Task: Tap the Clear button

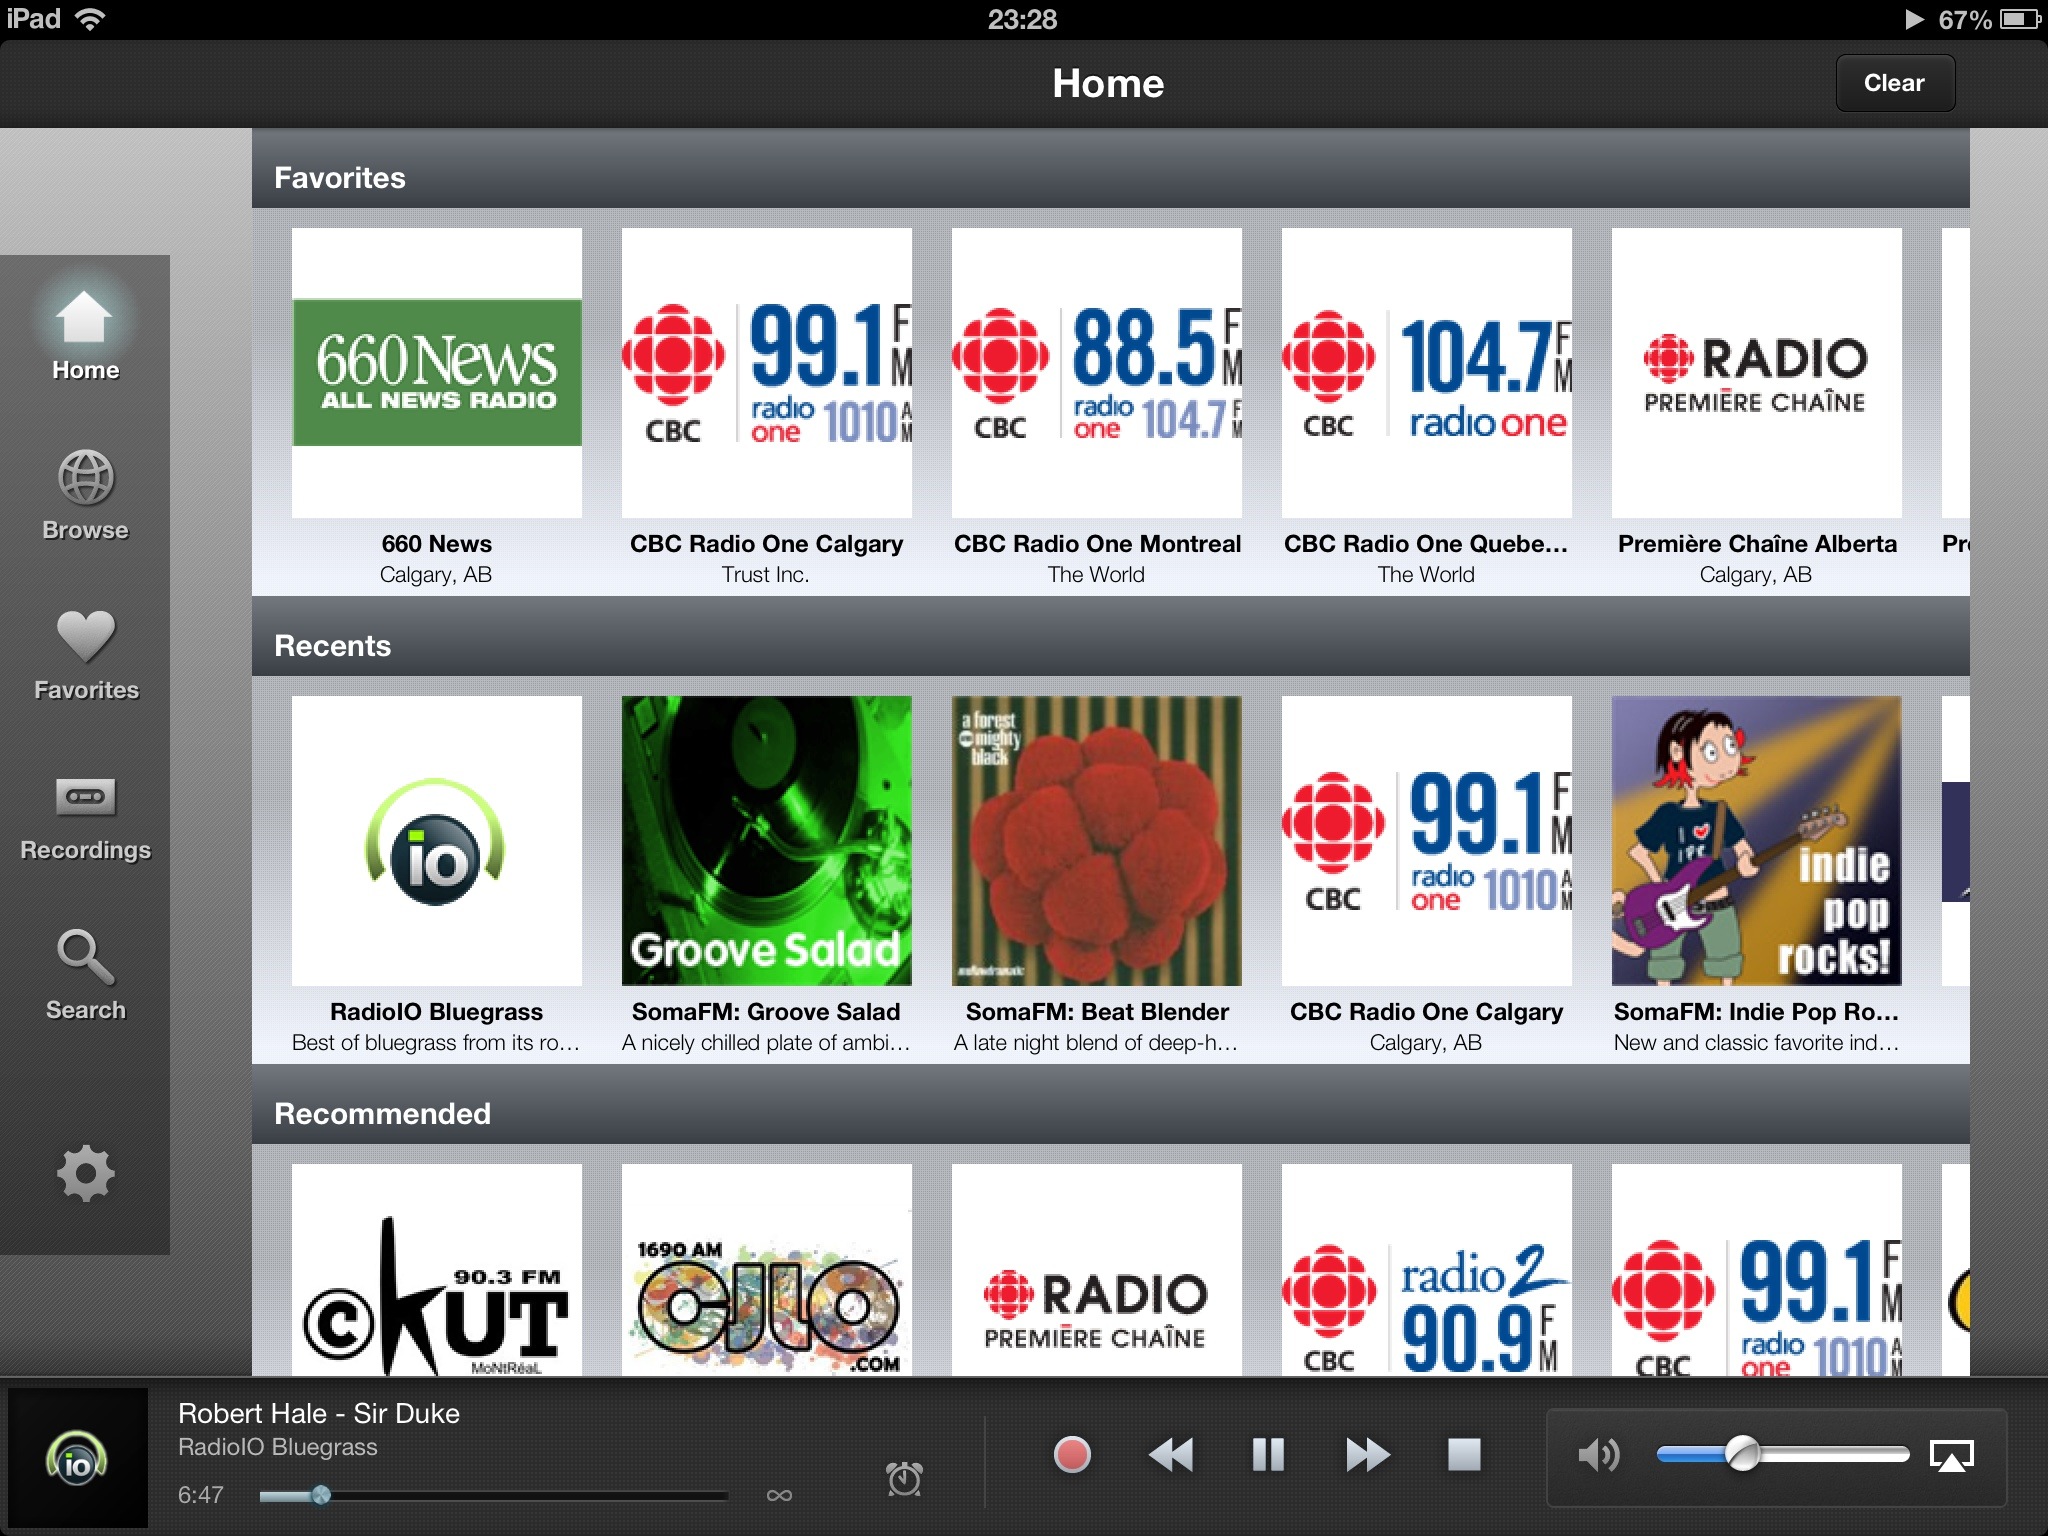Action: click(1894, 83)
